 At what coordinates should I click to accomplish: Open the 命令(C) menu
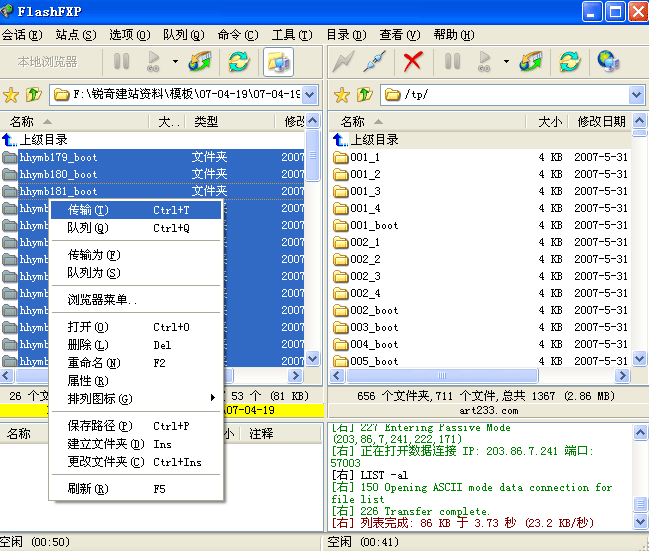(x=238, y=35)
